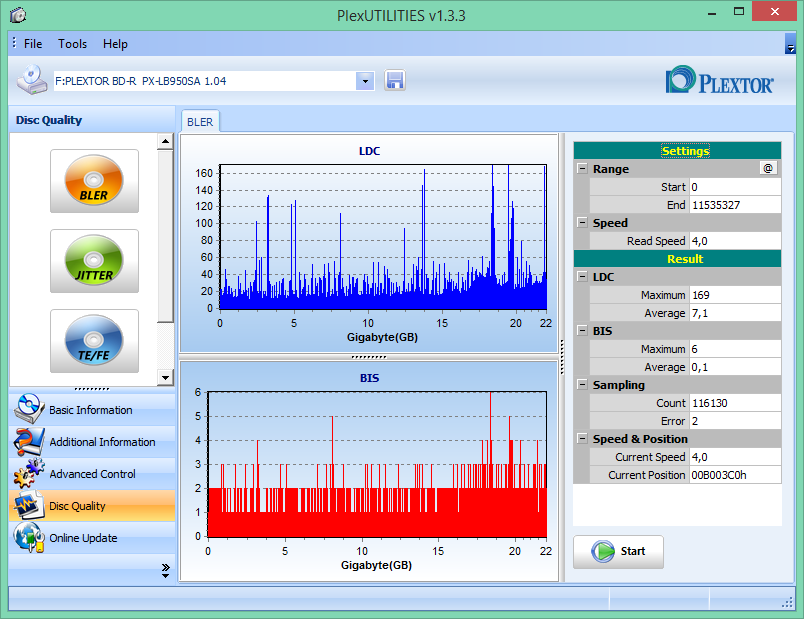Open the toolbar options dropdown at menu bar end
804x619 pixels.
pyautogui.click(x=790, y=45)
